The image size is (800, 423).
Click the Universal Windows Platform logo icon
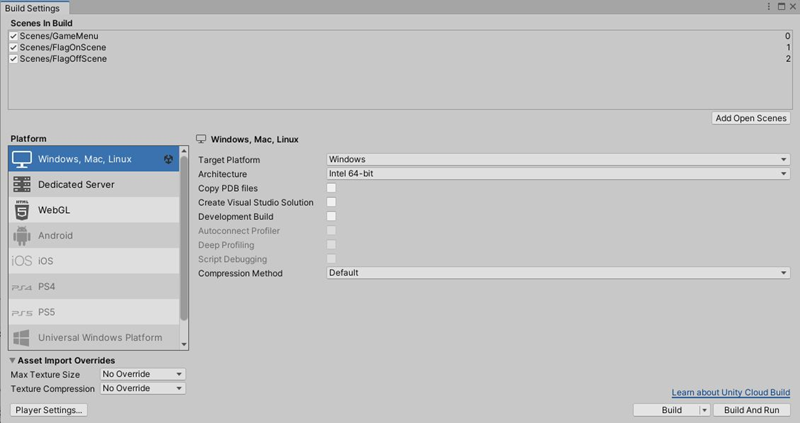click(x=21, y=338)
